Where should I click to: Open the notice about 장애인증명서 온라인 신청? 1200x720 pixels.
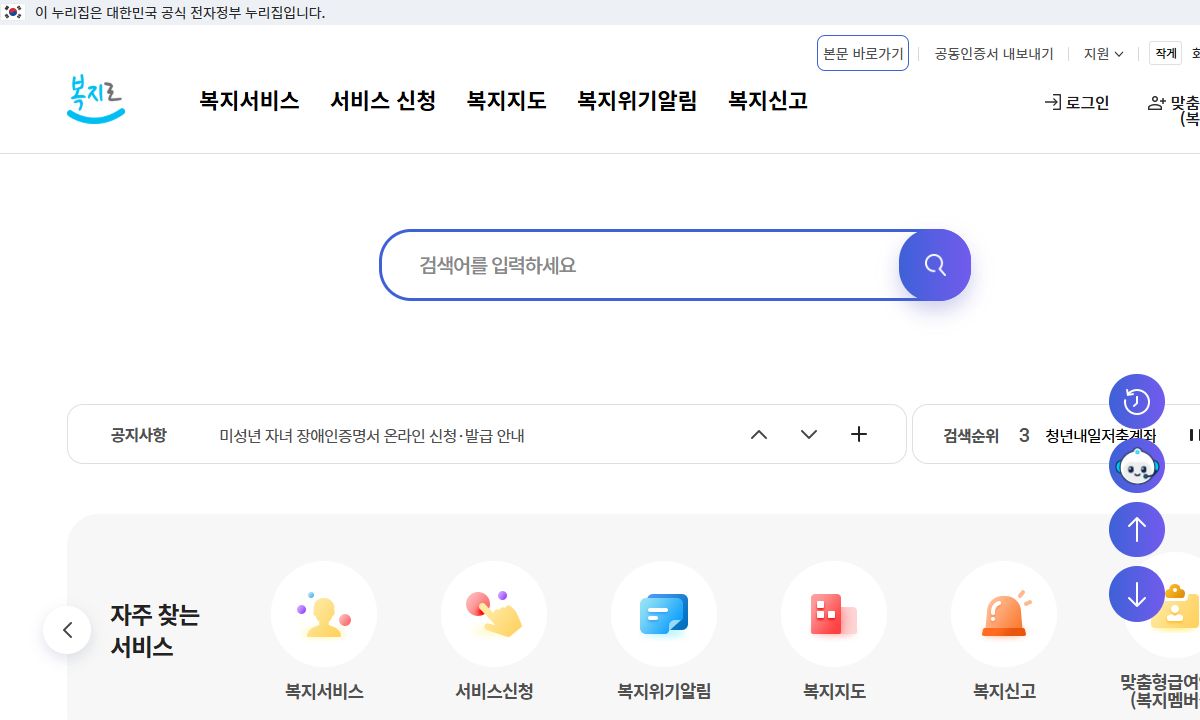pyautogui.click(x=372, y=435)
